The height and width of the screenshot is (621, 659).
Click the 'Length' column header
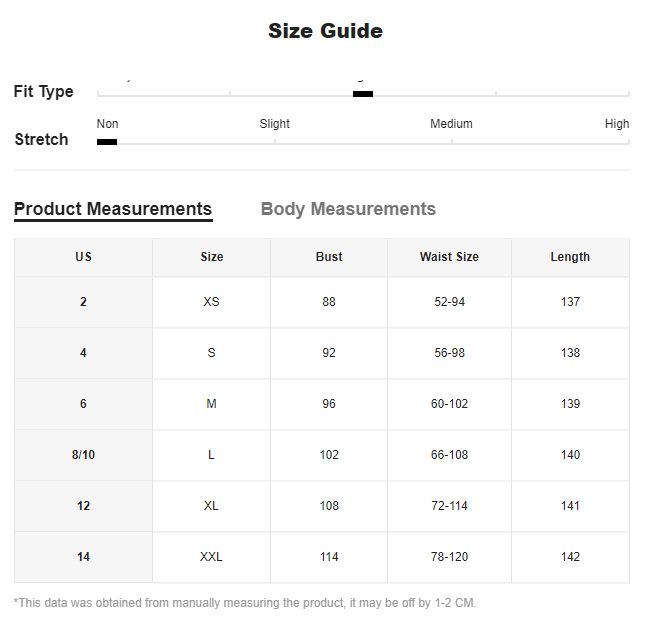pyautogui.click(x=570, y=257)
